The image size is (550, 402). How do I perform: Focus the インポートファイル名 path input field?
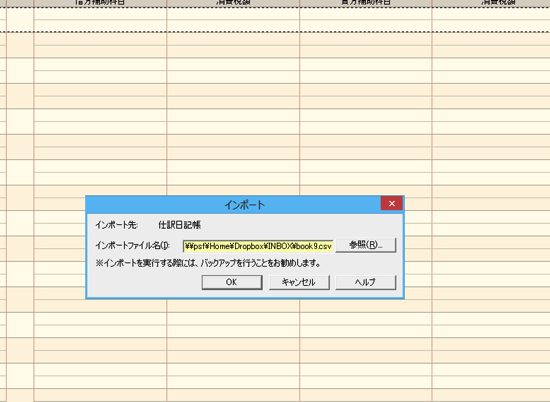258,246
